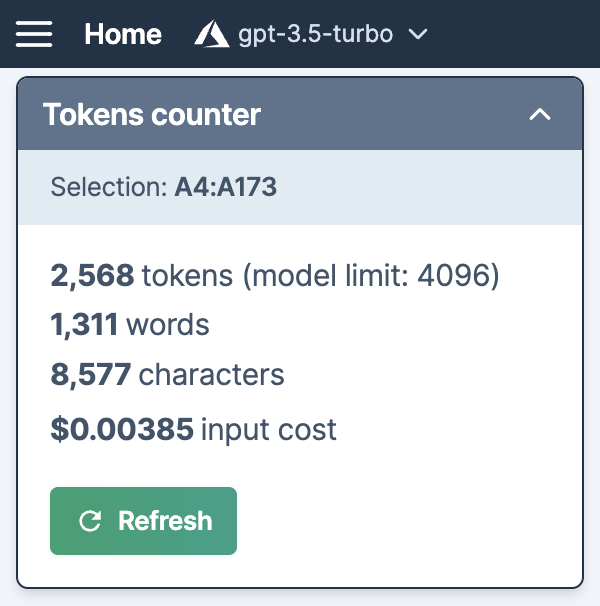Viewport: 600px width, 606px height.
Task: Click the 2,568 token count
Action: [x=92, y=276]
